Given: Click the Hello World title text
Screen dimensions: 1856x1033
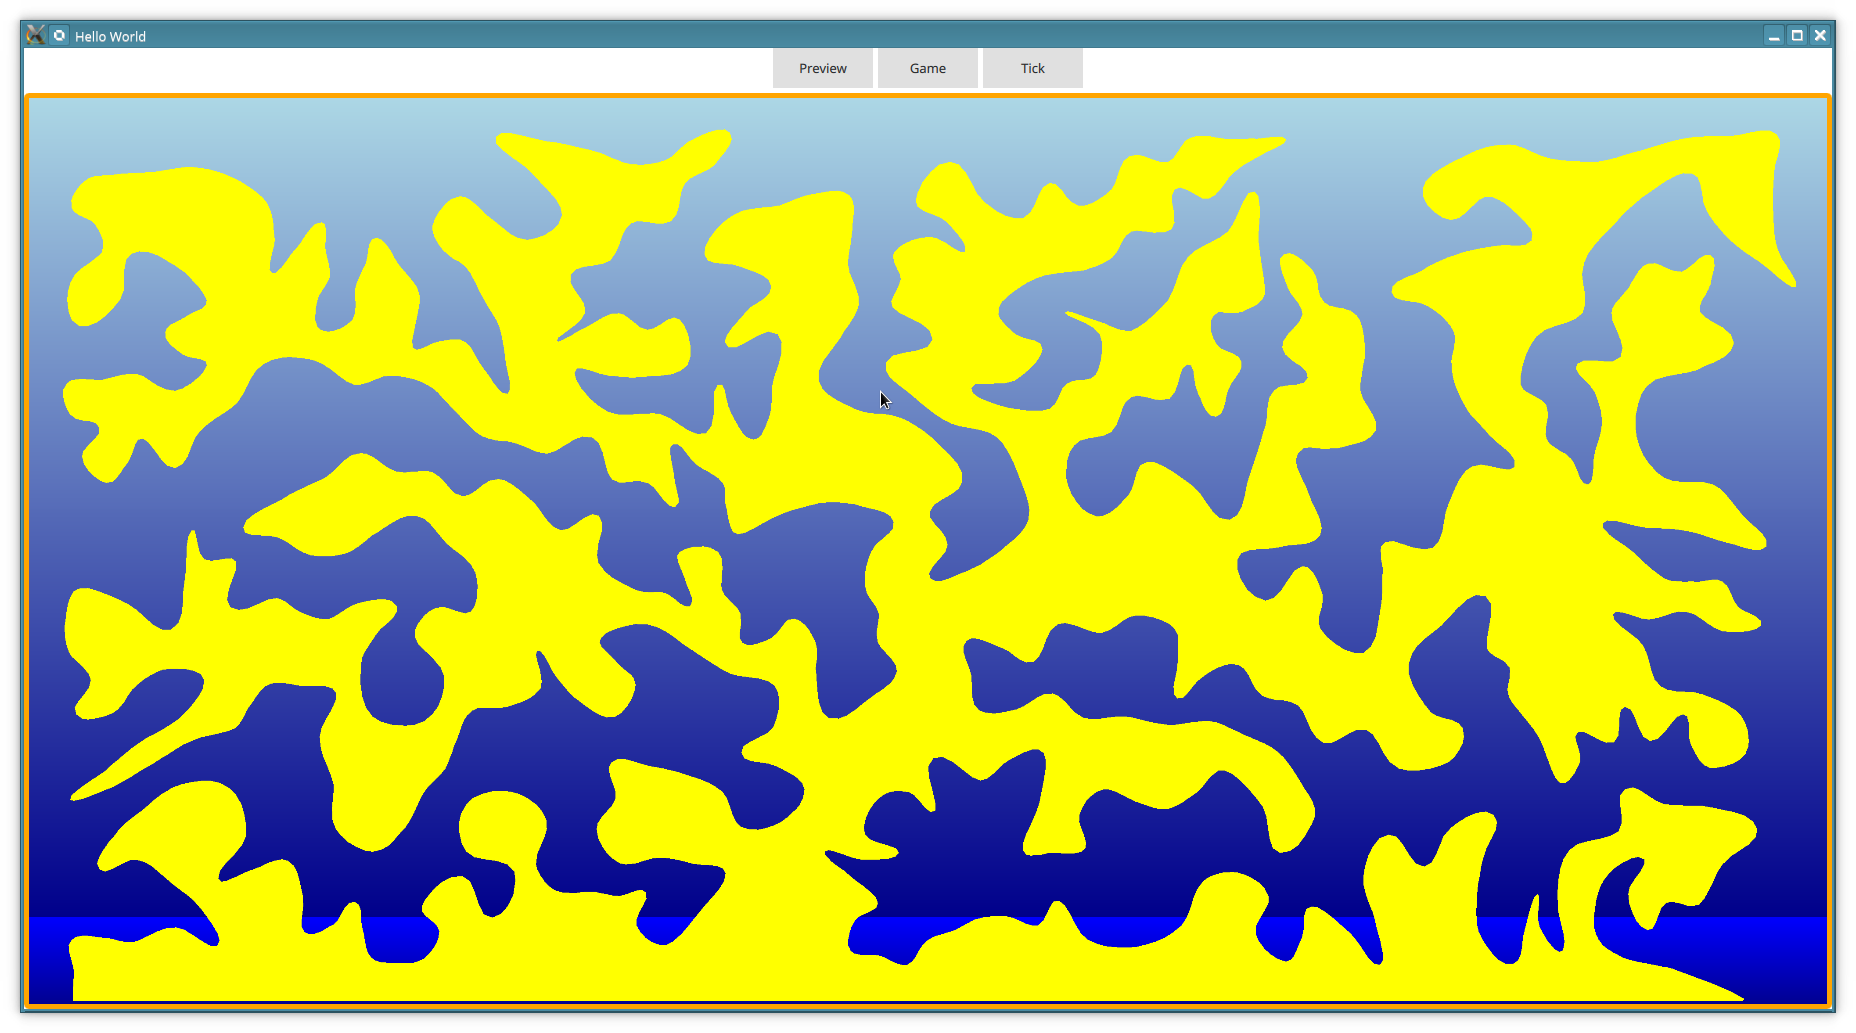Looking at the screenshot, I should tap(110, 36).
